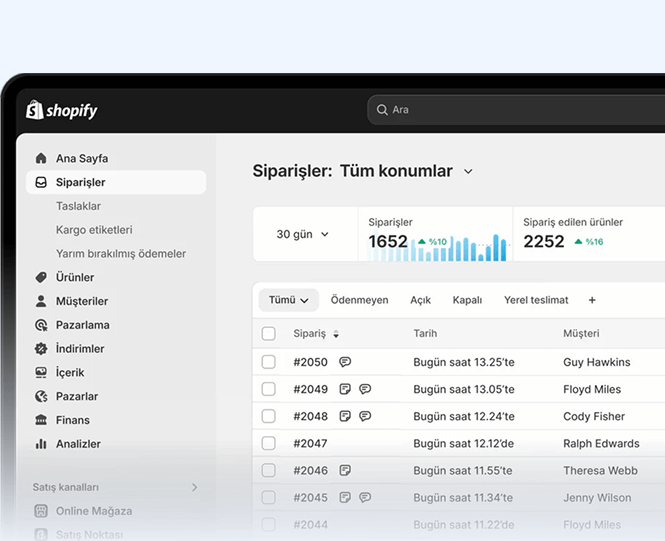Expand the Tüm konumlar location dropdown
The height and width of the screenshot is (541, 665).
coord(468,172)
